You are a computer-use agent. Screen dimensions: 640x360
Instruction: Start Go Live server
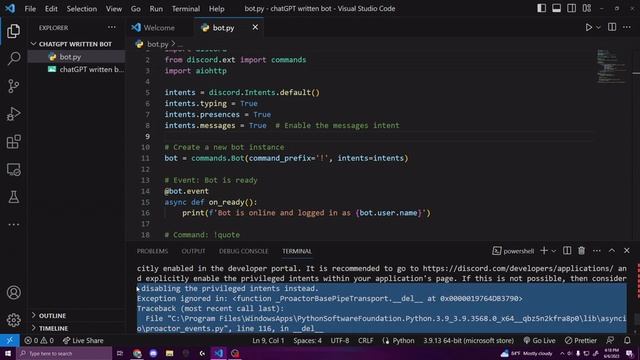tap(539, 340)
